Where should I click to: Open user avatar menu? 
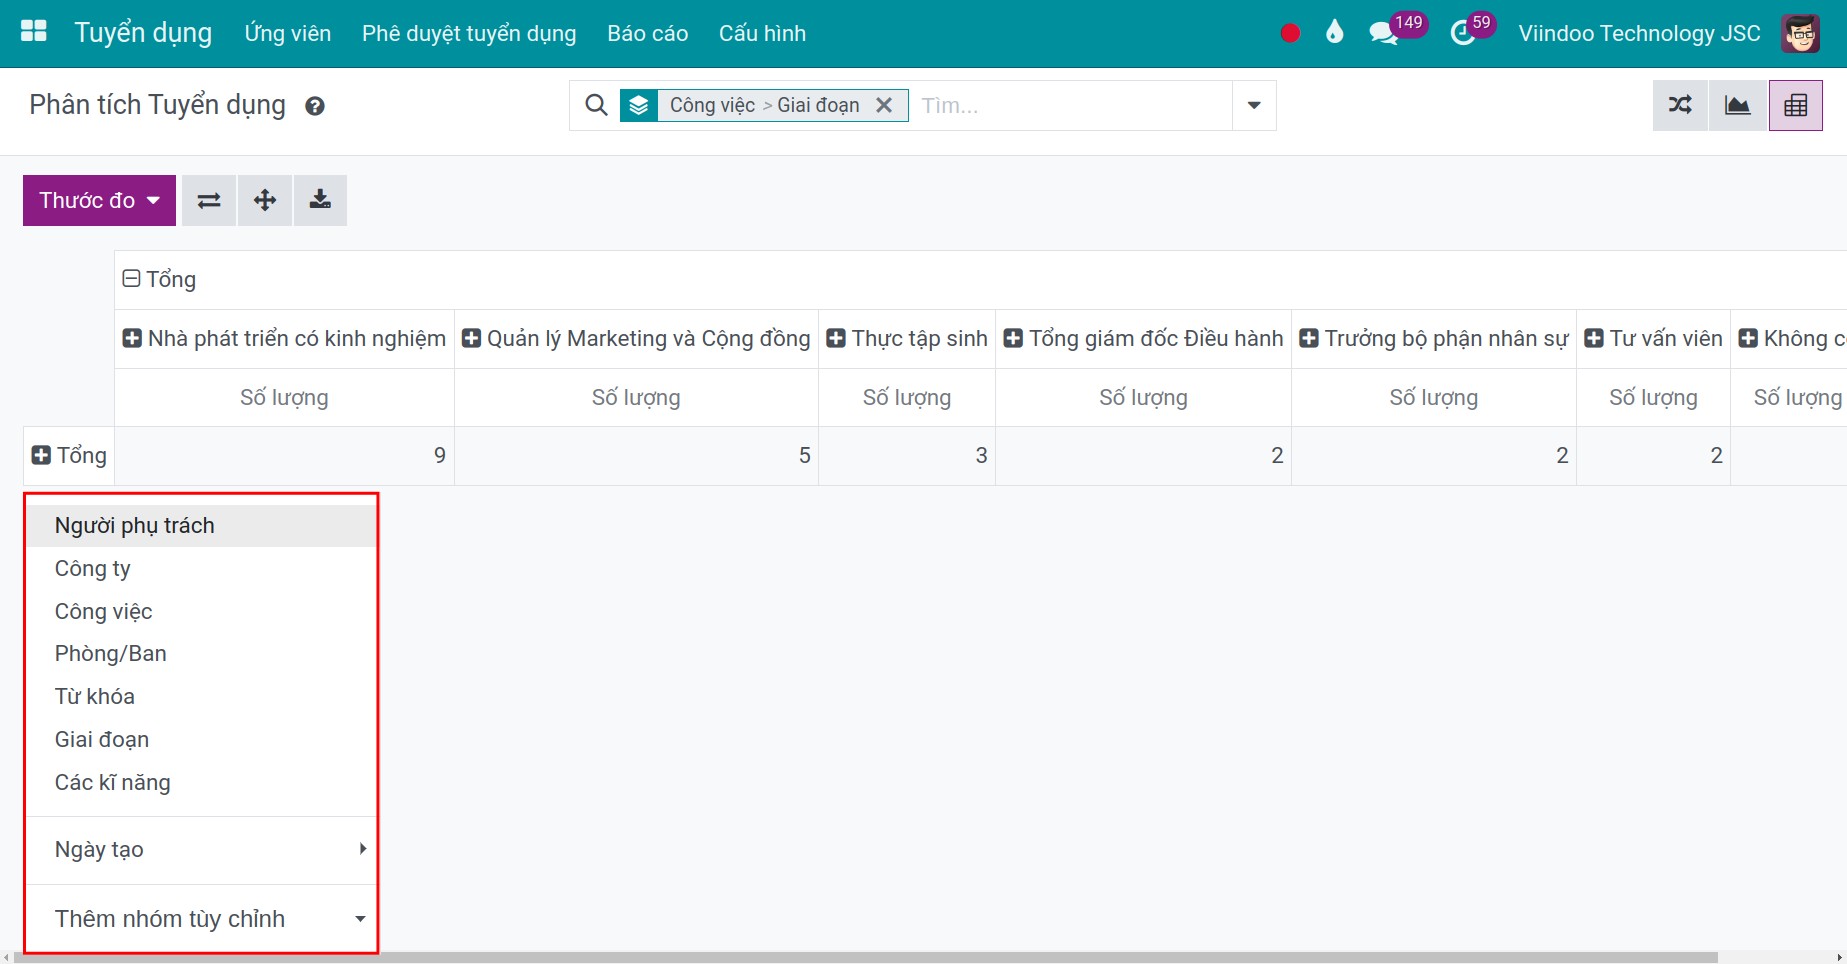coord(1800,33)
